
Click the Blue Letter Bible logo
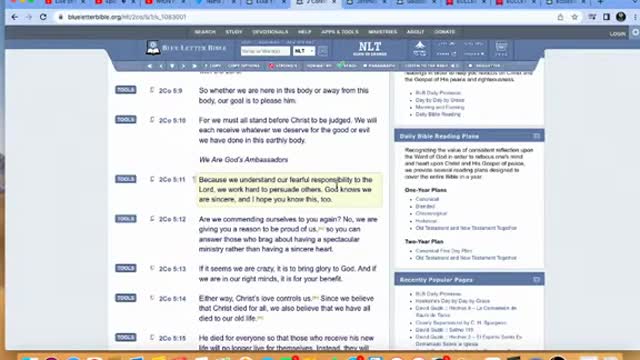(186, 48)
